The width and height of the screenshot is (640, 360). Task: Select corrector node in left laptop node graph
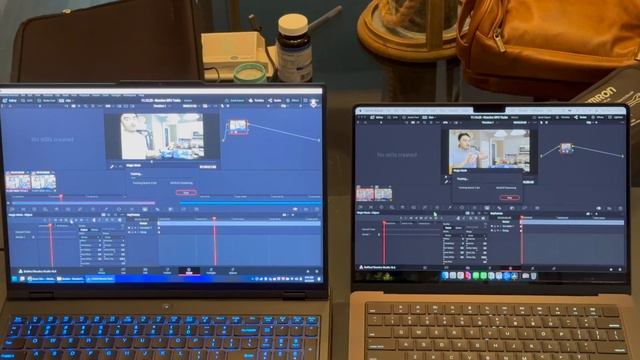pyautogui.click(x=238, y=127)
